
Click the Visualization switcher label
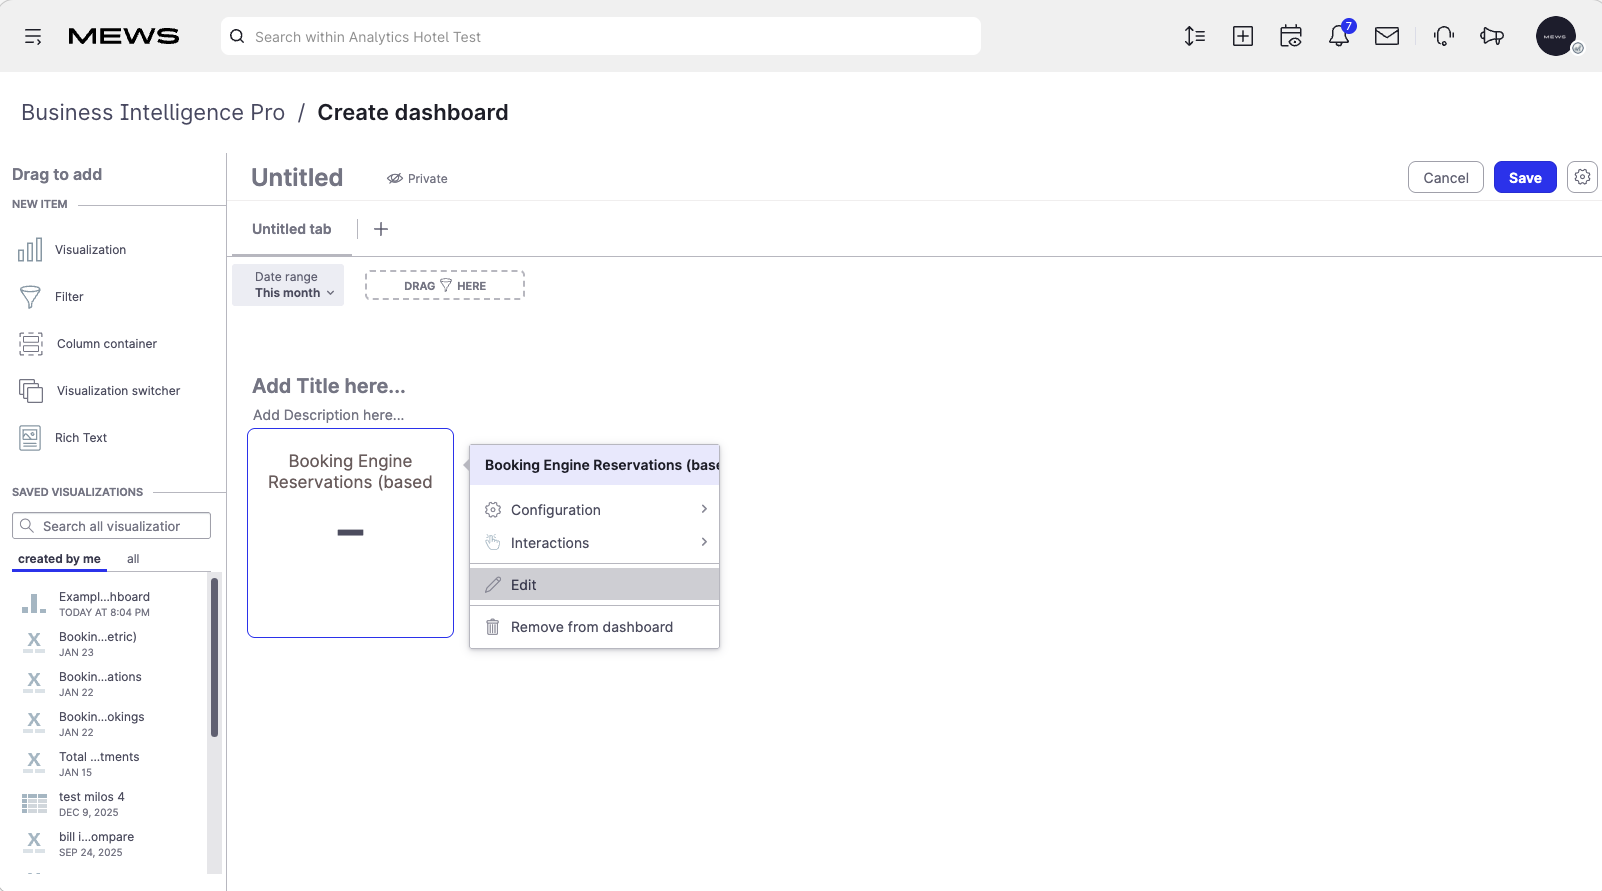click(119, 391)
